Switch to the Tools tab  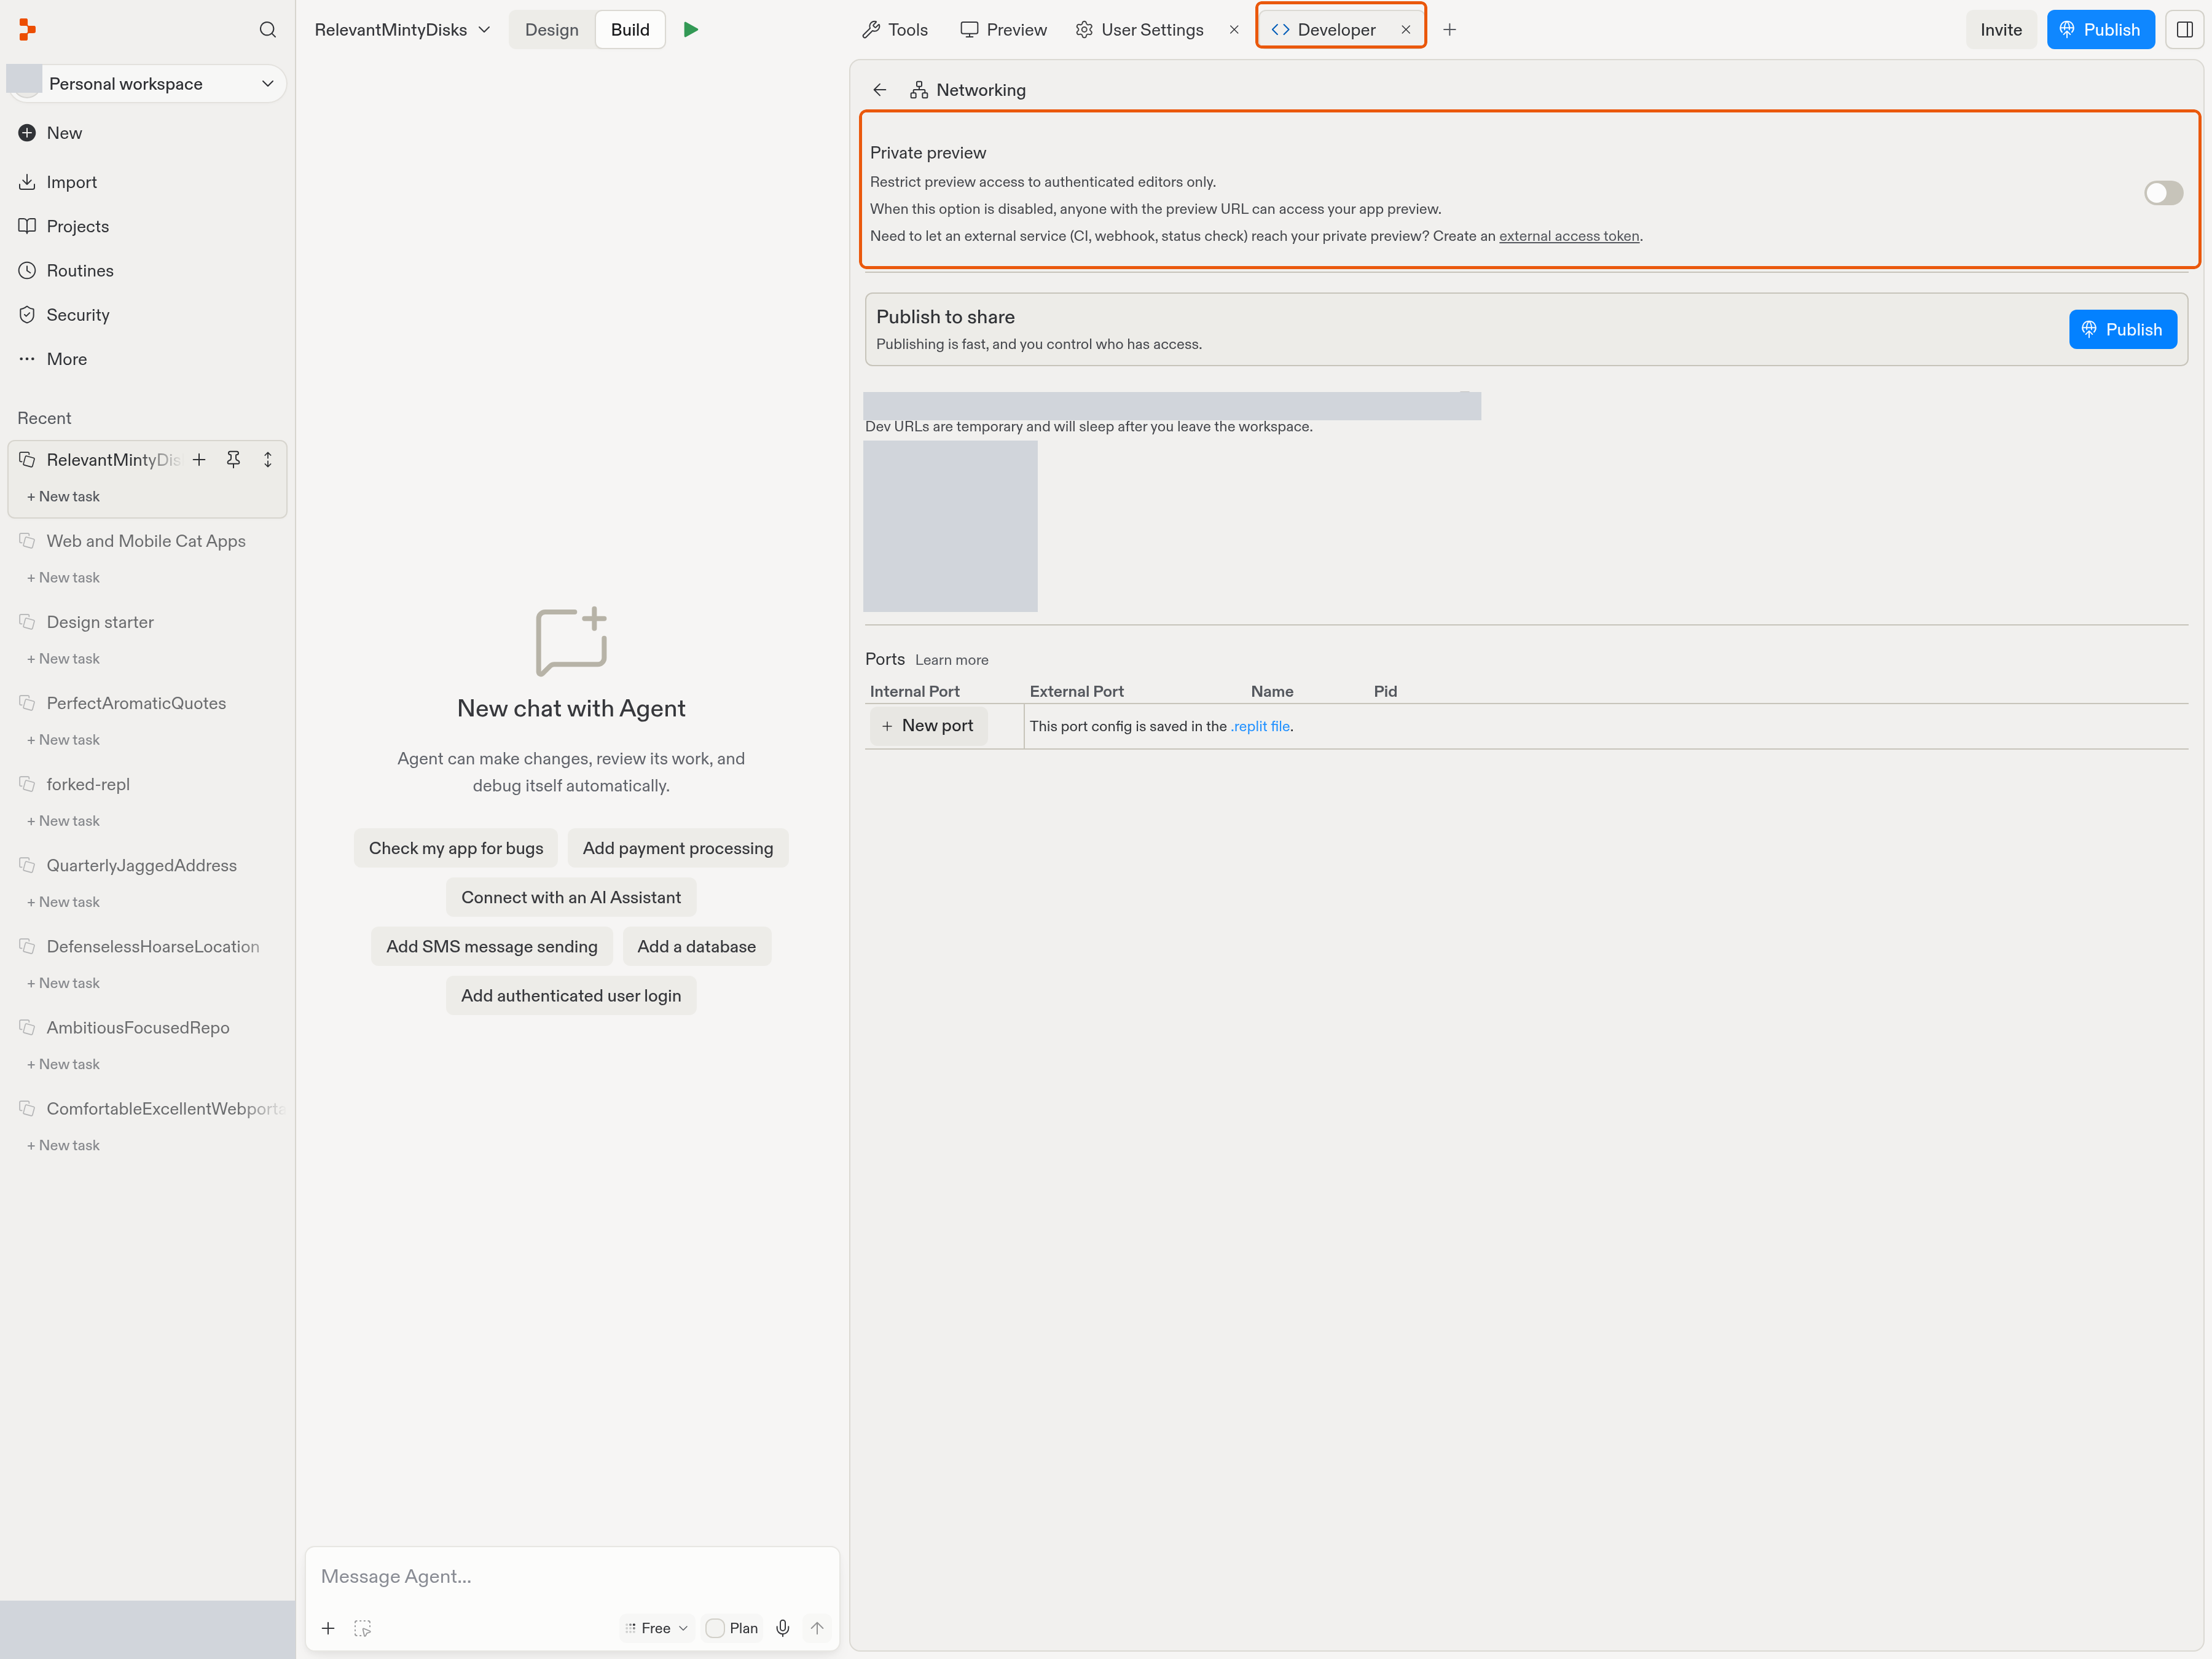tap(895, 30)
